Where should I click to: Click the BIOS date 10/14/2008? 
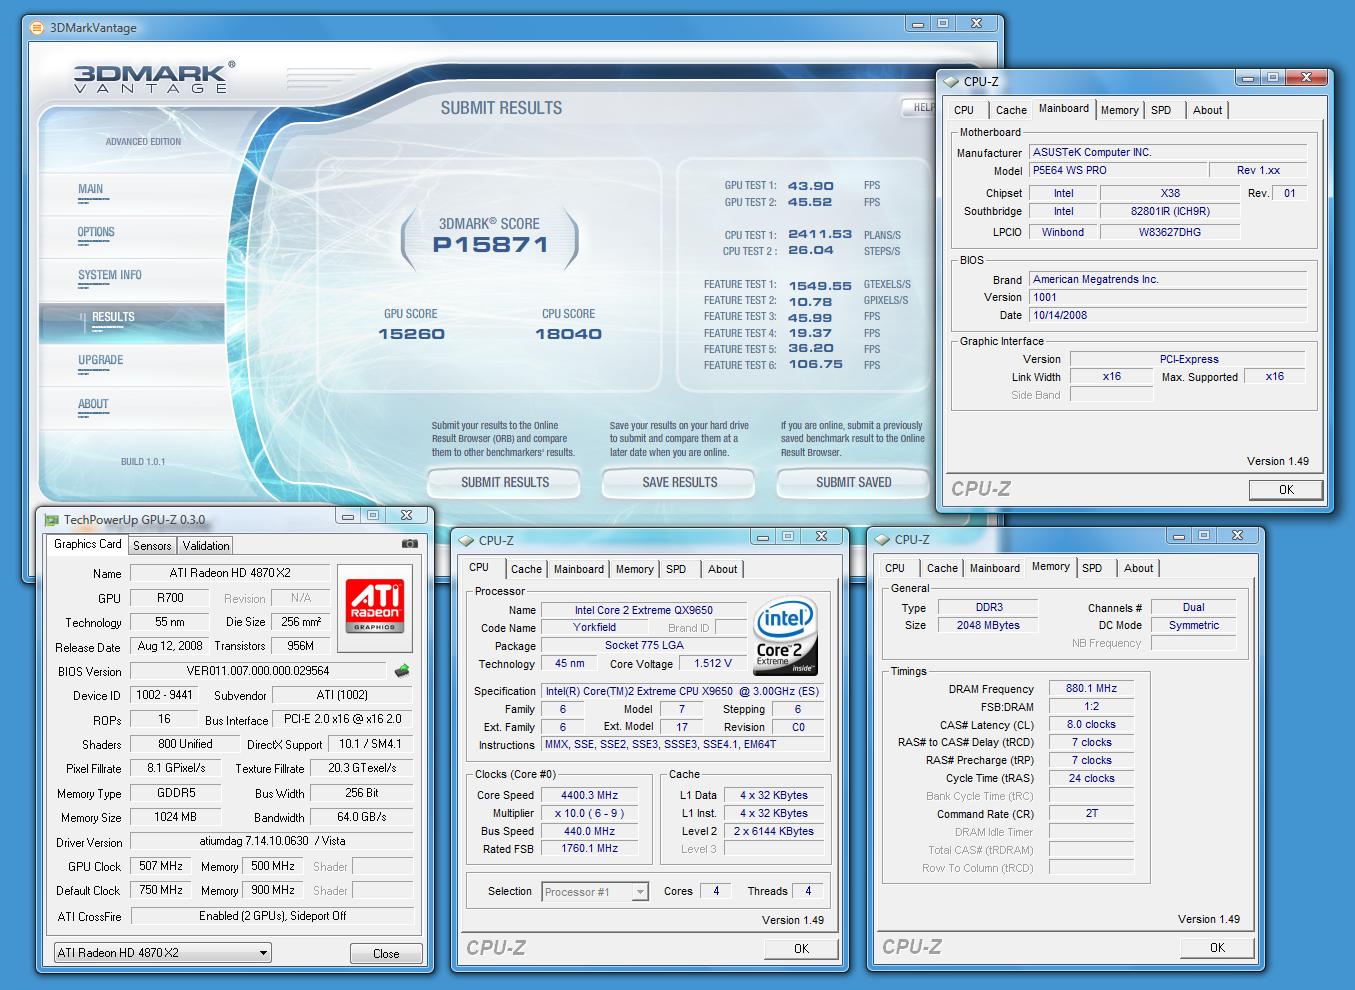[x=1168, y=316]
